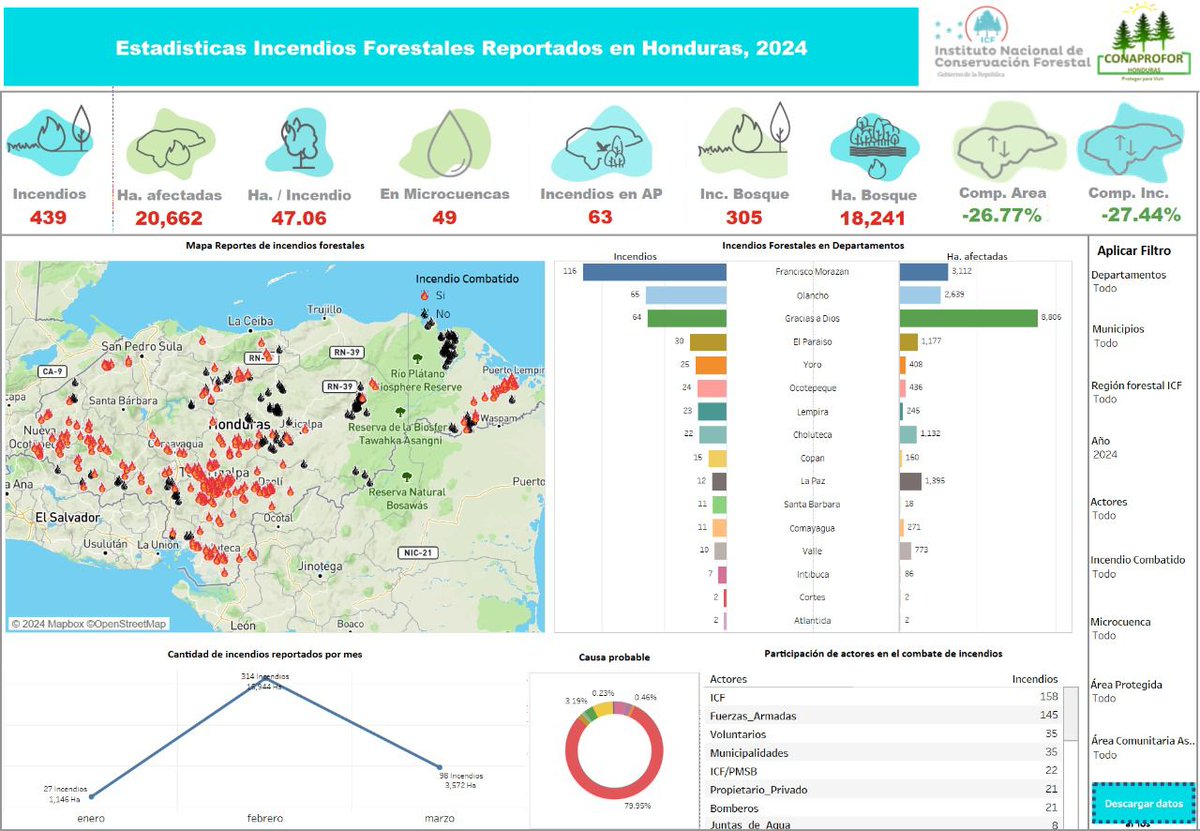Click the Choluteca department label
The image size is (1200, 831).
click(x=811, y=435)
